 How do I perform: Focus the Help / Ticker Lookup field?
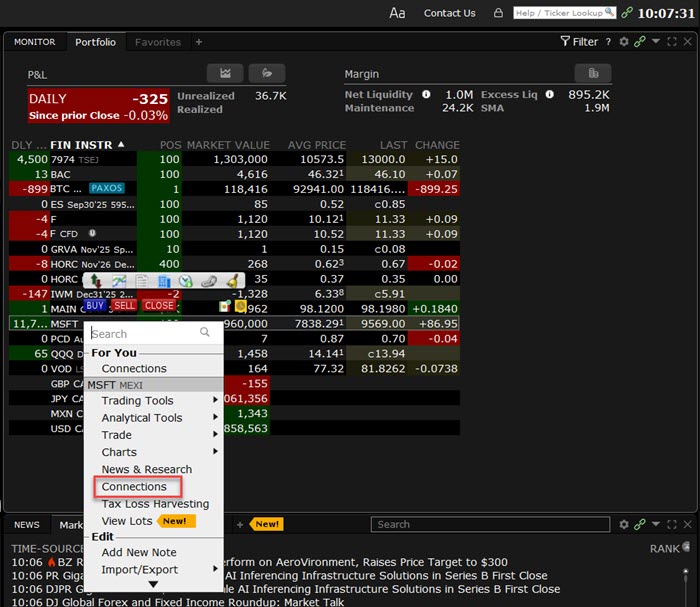[564, 12]
